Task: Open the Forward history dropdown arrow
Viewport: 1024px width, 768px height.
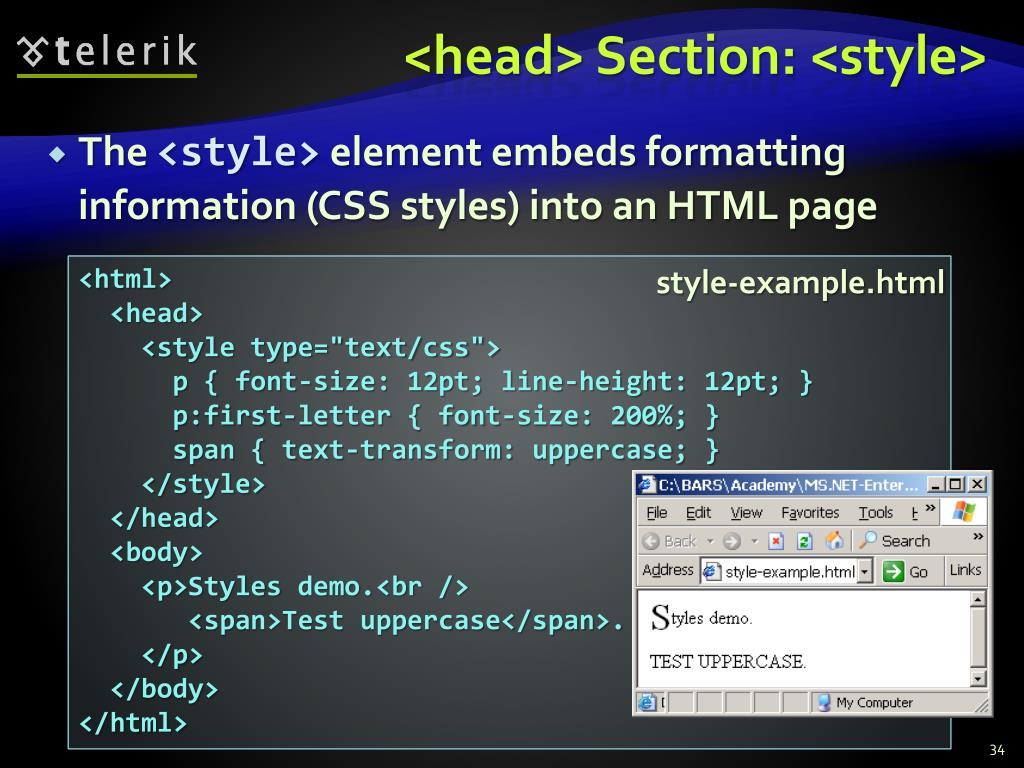Action: [x=754, y=541]
